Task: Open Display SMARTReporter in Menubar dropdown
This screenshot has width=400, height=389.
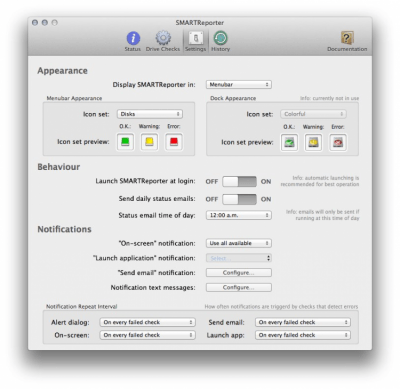Action: tap(239, 85)
